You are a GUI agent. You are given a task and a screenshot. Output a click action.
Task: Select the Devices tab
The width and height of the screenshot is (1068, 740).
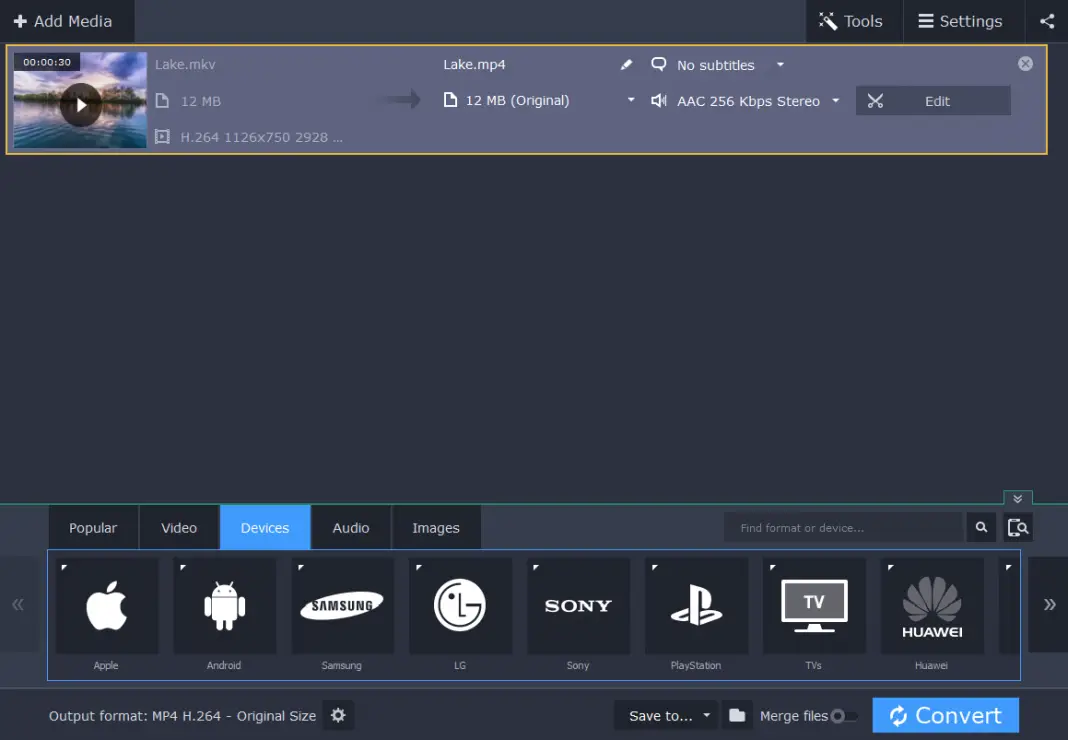265,527
